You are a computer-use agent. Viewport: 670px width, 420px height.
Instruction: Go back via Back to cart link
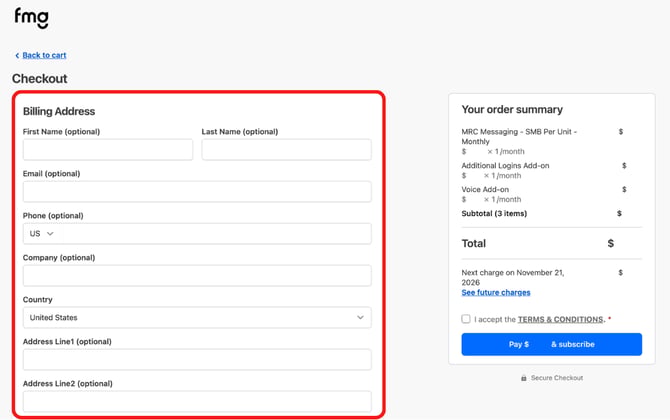click(x=44, y=55)
